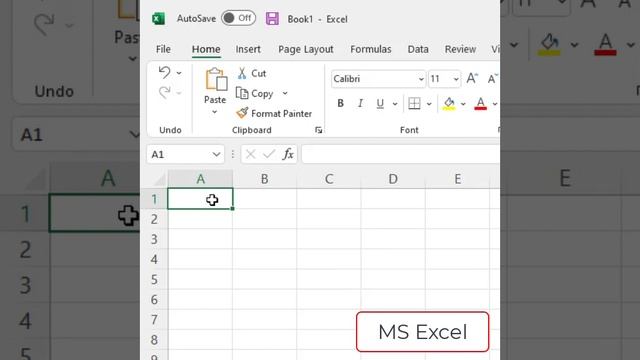Image resolution: width=640 pixels, height=360 pixels.
Task: Click the Excel logo icon in title bar
Action: (158, 19)
